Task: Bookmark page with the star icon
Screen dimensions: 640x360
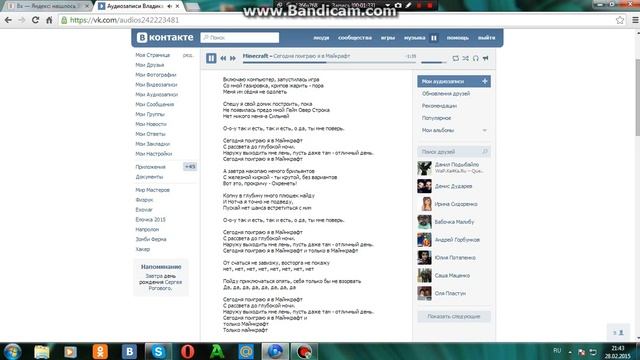Action: click(620, 20)
